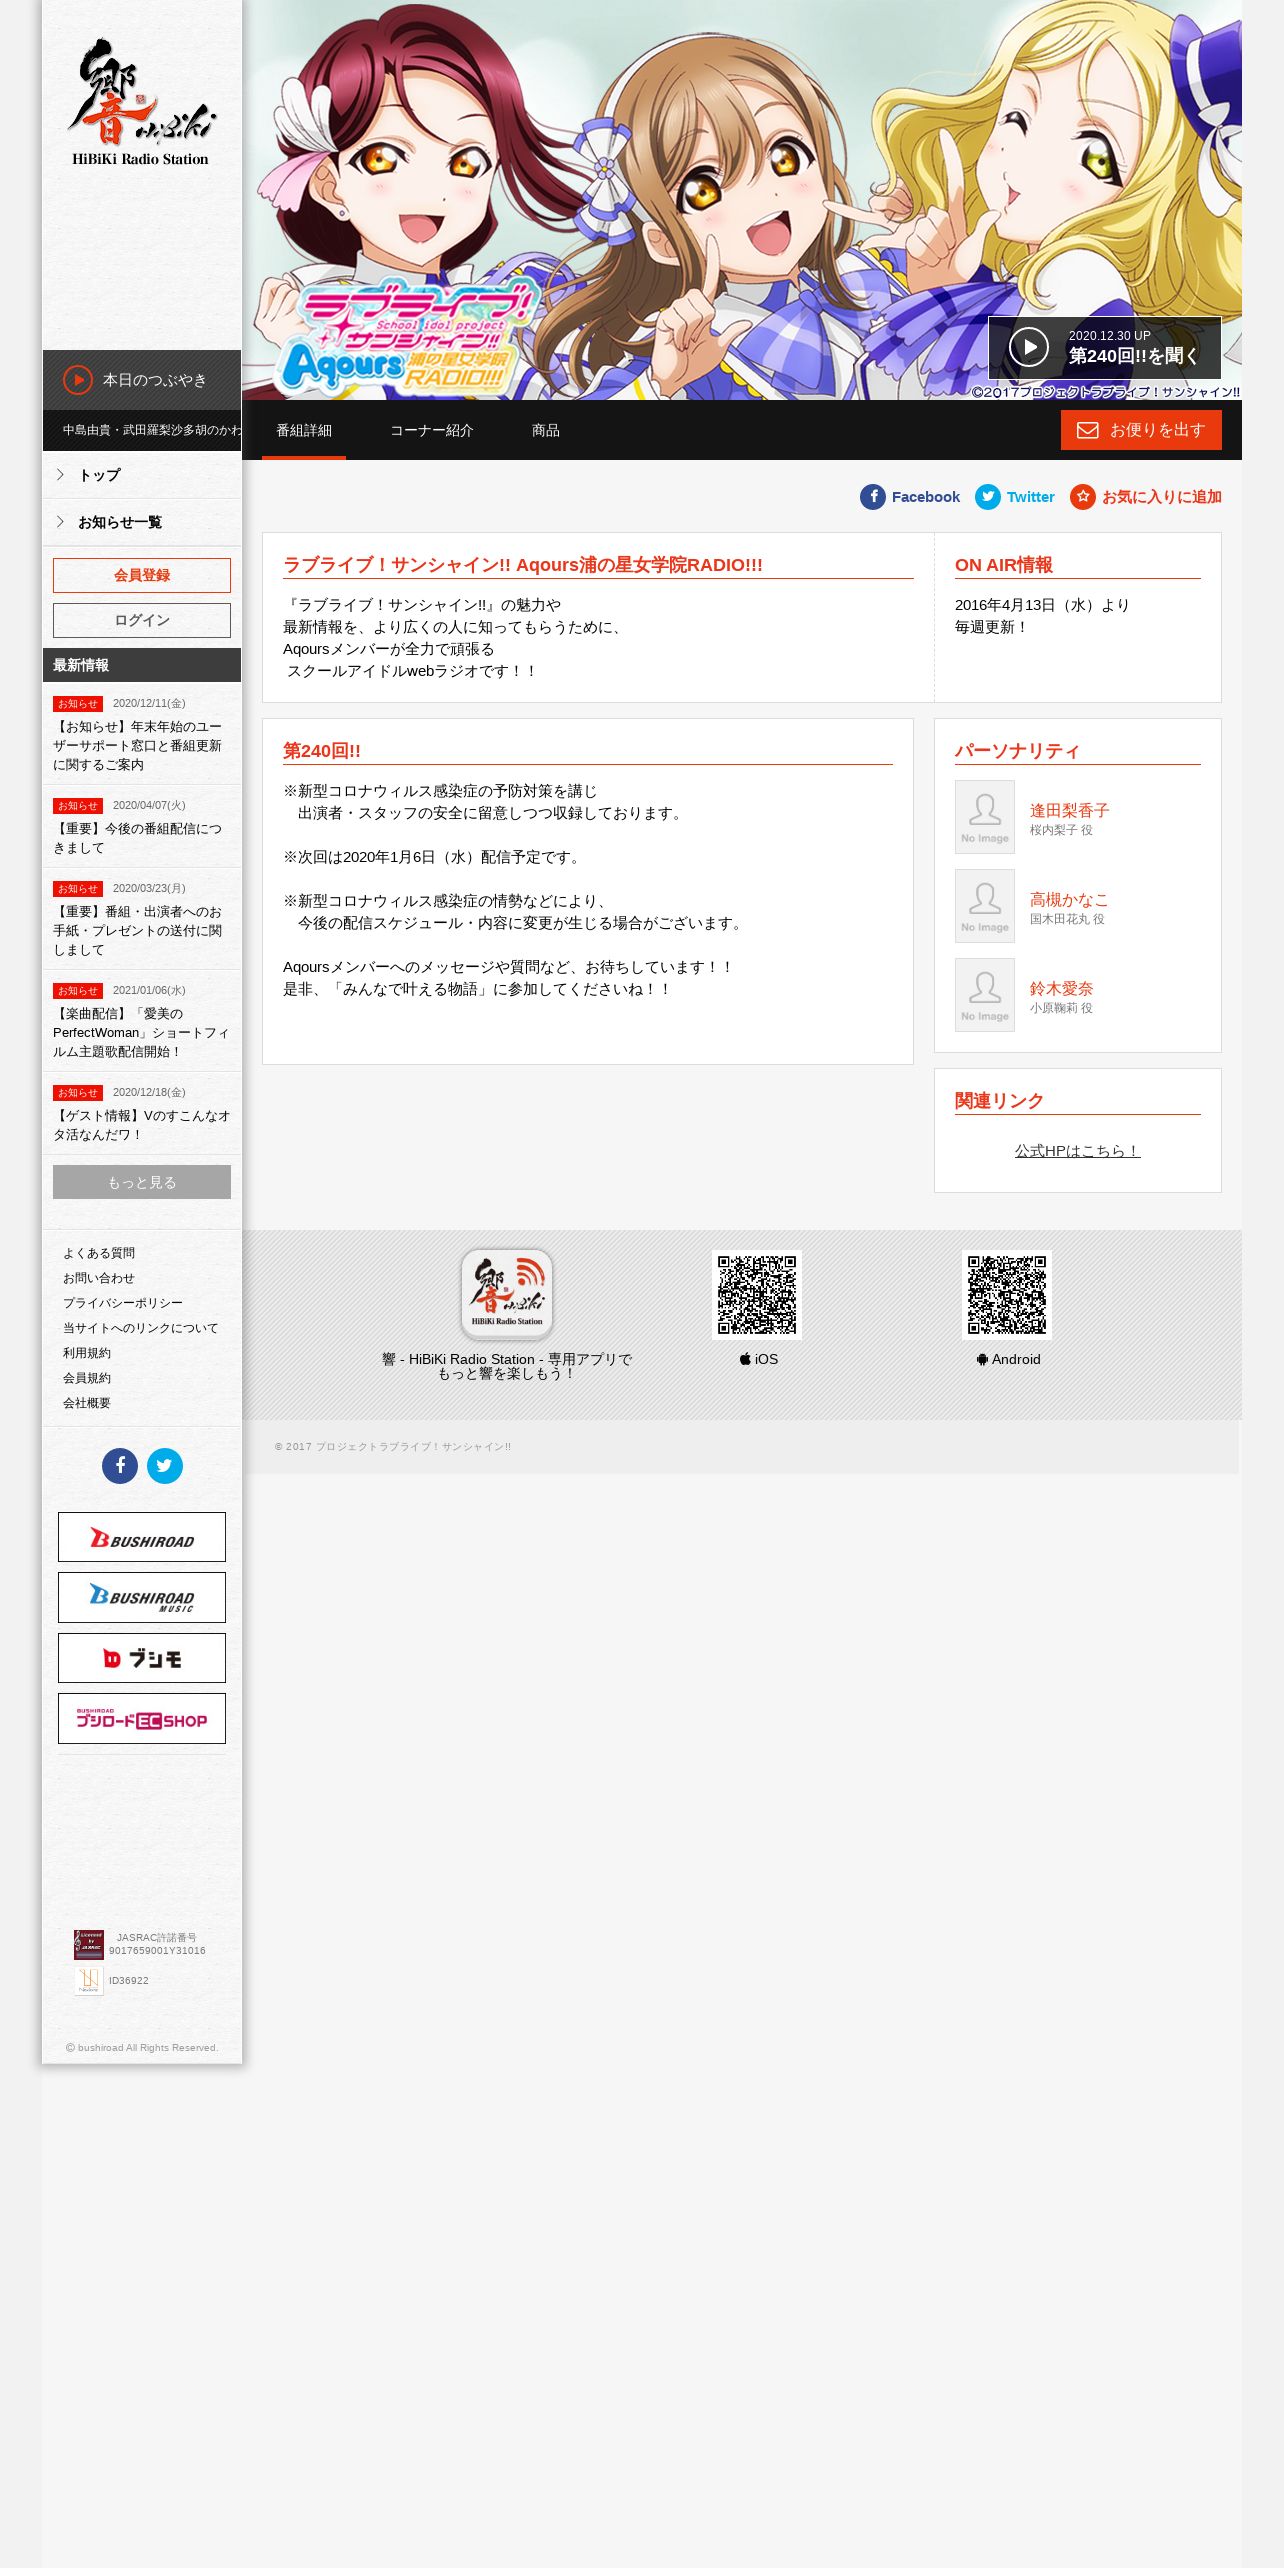Viewport: 1284px width, 2568px height.
Task: Open the Bushiroad Music banner
Action: [x=142, y=1597]
